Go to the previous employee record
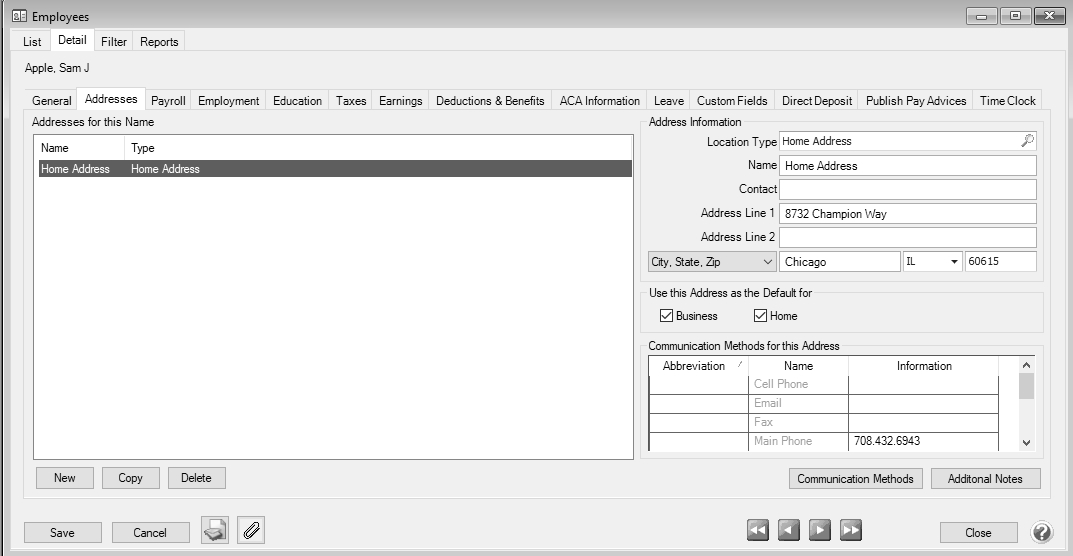The height and width of the screenshot is (556, 1073). click(789, 531)
